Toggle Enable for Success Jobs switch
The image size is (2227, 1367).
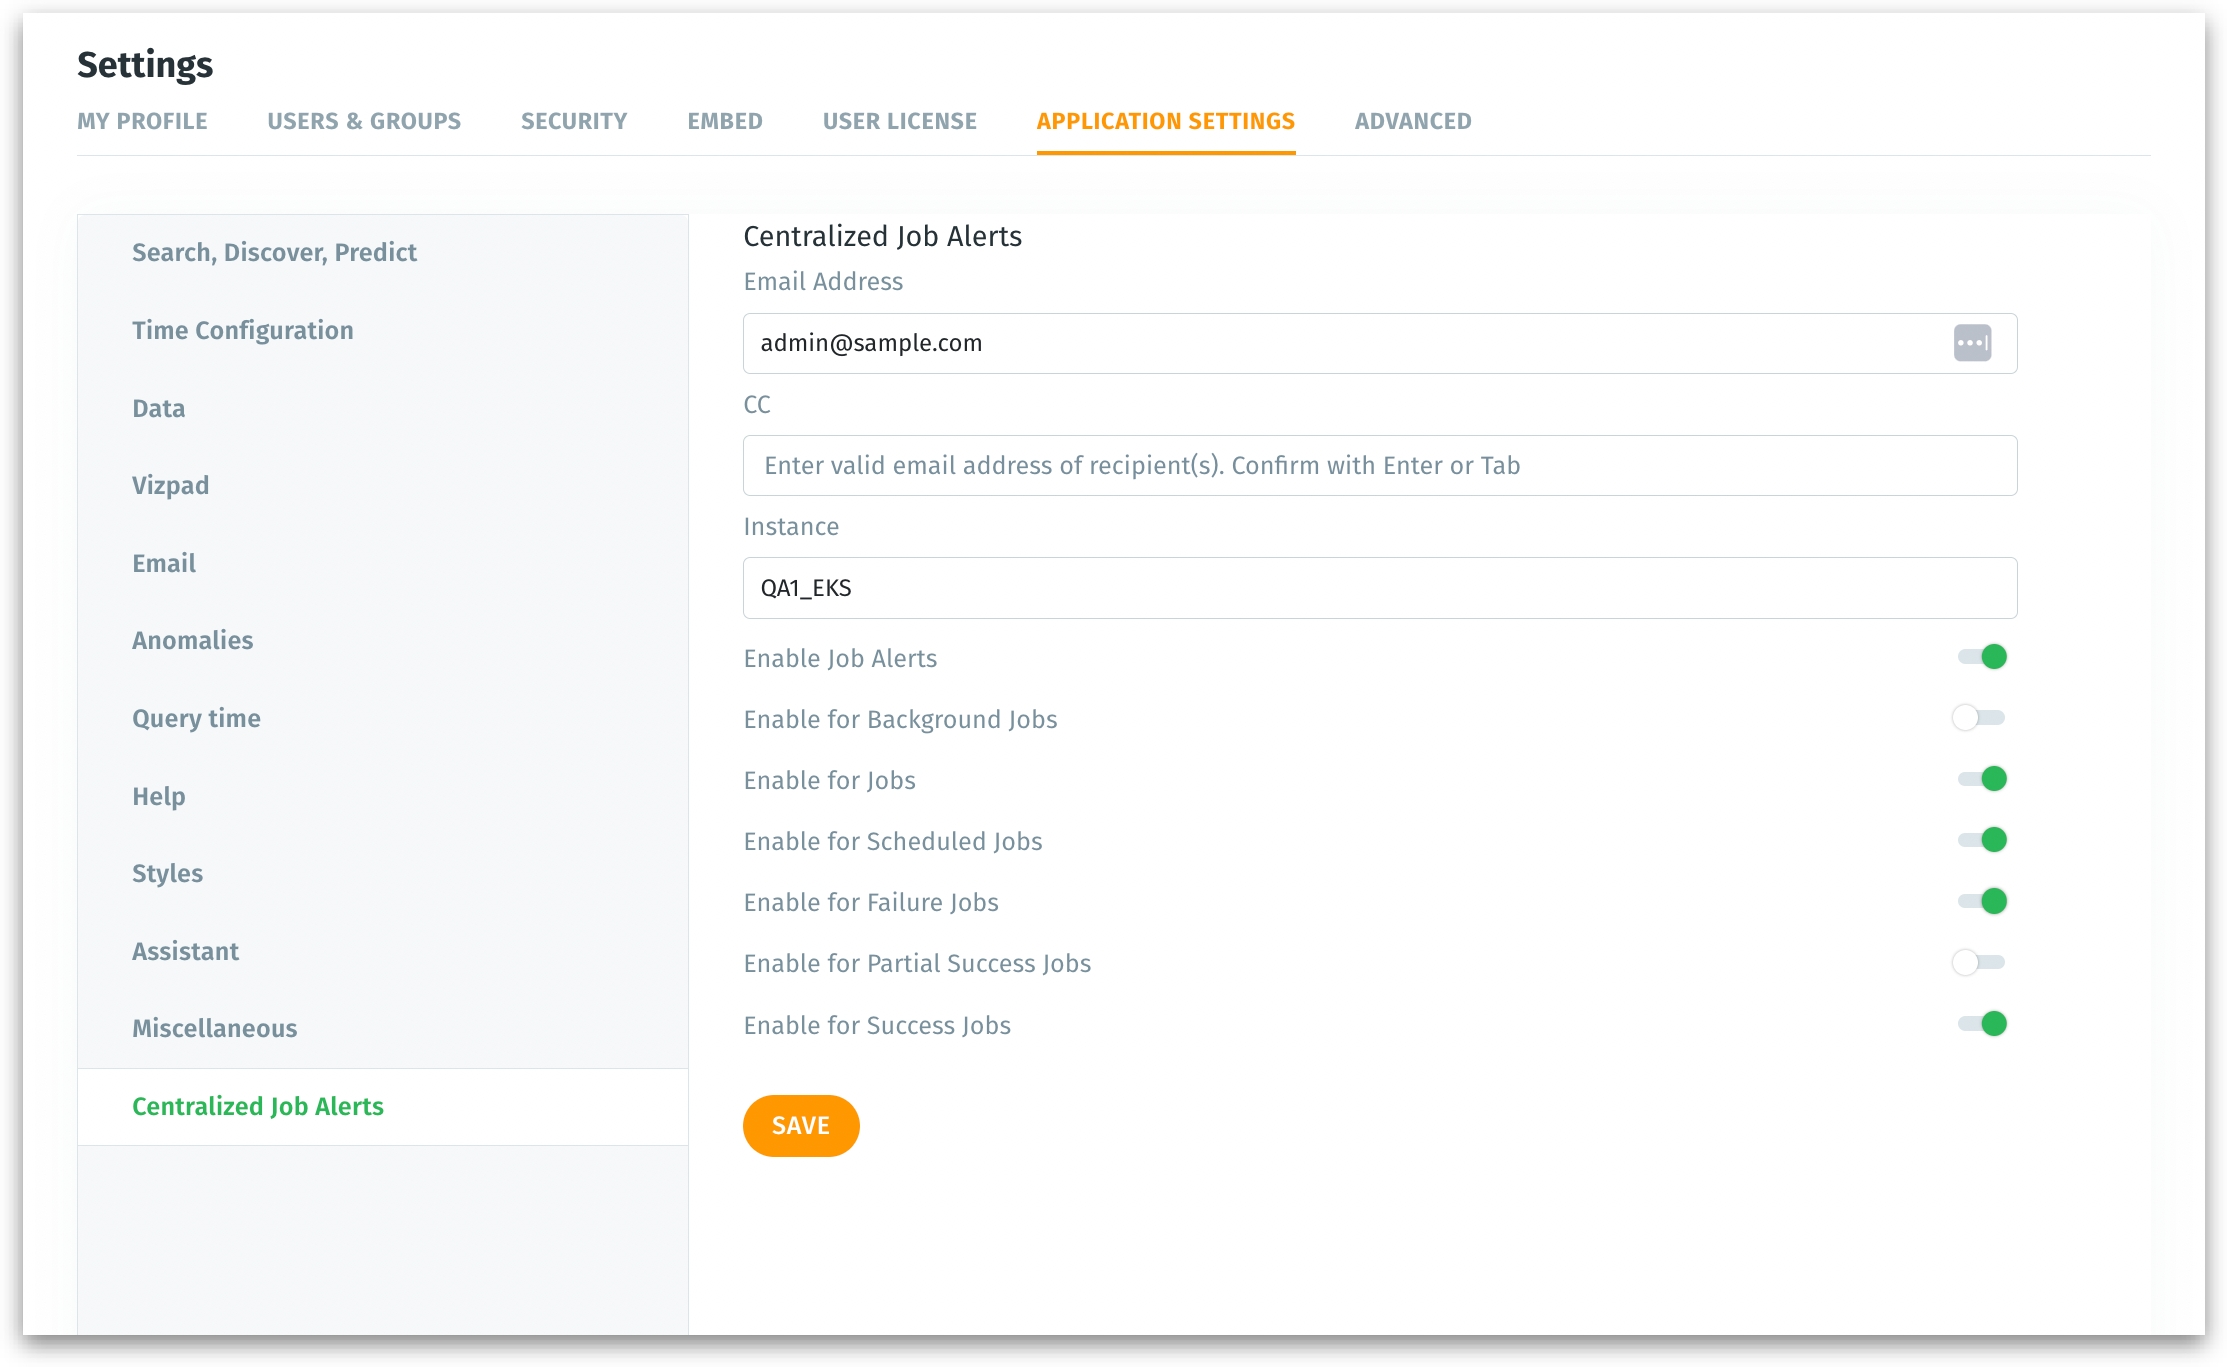click(1982, 1024)
